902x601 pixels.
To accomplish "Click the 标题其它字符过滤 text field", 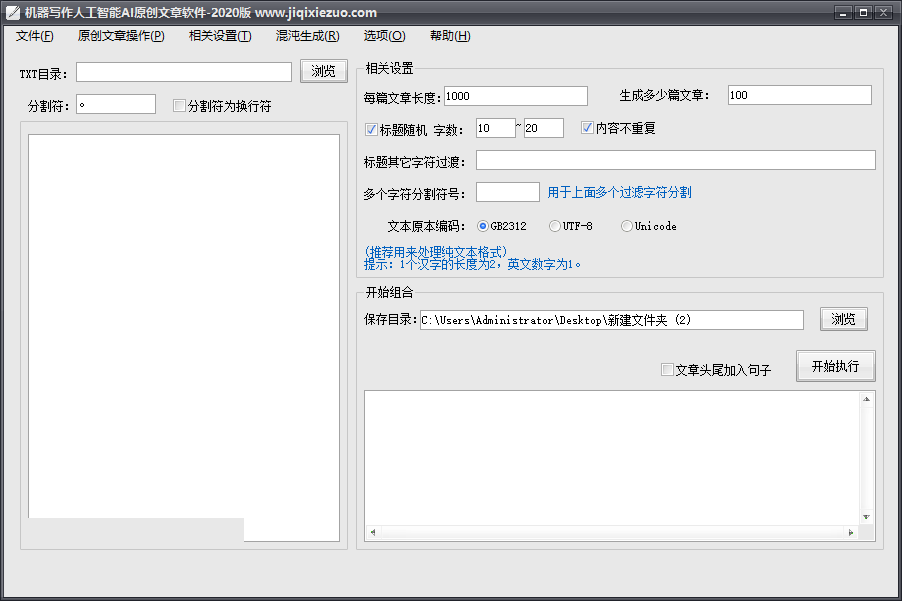I will pos(675,161).
